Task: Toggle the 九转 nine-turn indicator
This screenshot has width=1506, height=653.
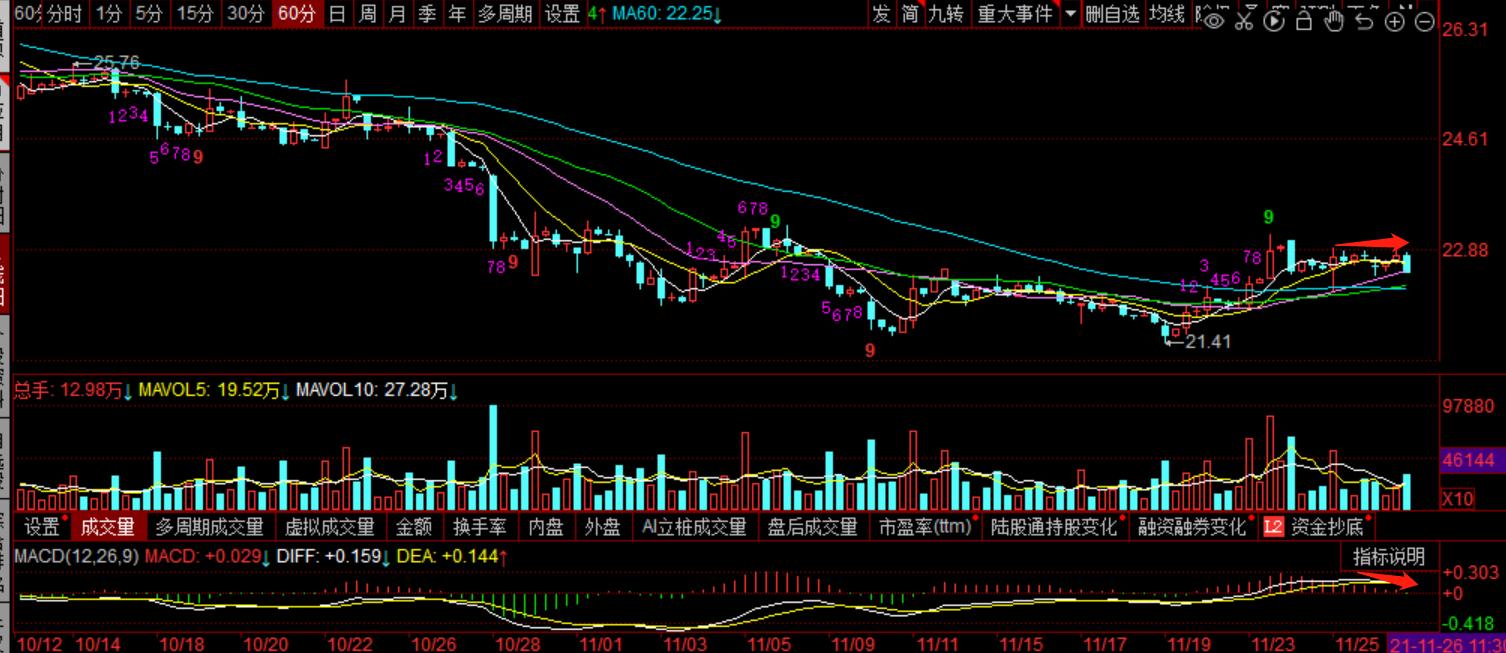Action: coord(946,14)
